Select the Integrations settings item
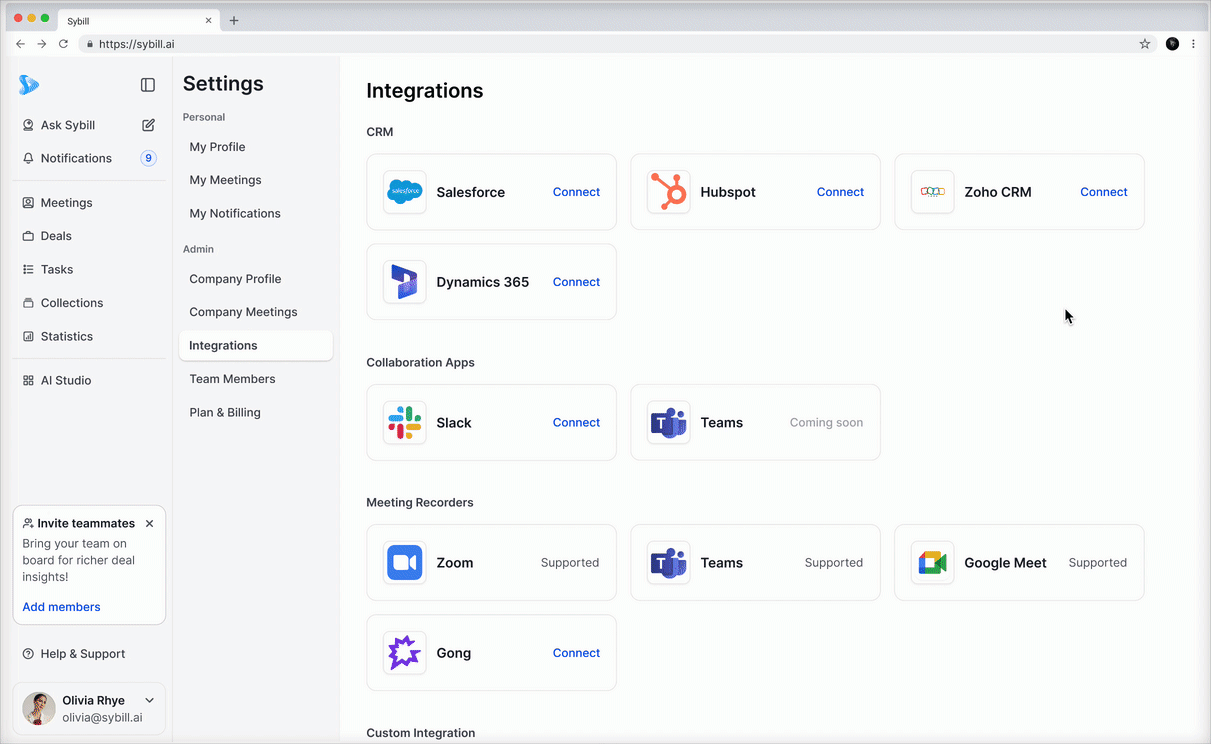This screenshot has width=1211, height=744. coord(256,345)
